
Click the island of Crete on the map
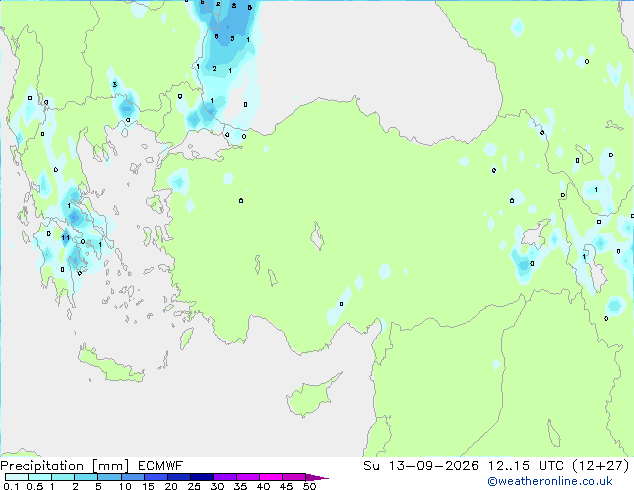click(x=110, y=364)
